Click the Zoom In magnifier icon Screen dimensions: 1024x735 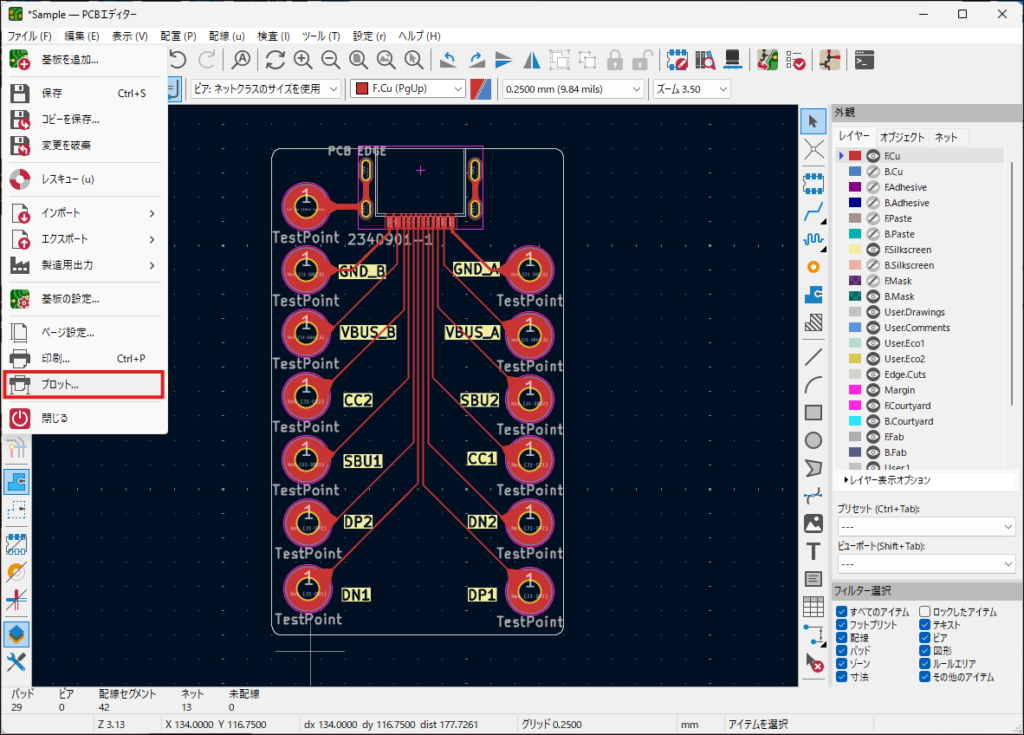pyautogui.click(x=303, y=60)
